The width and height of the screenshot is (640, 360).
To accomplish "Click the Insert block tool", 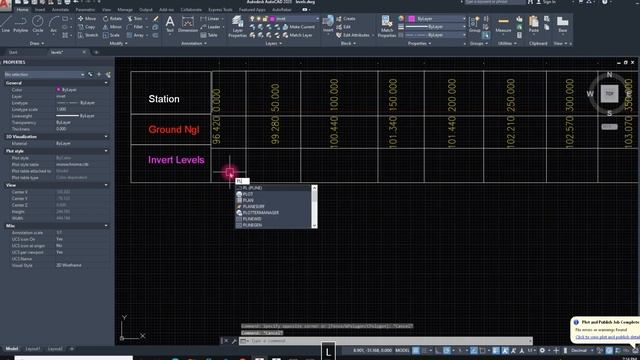I will pyautogui.click(x=328, y=24).
